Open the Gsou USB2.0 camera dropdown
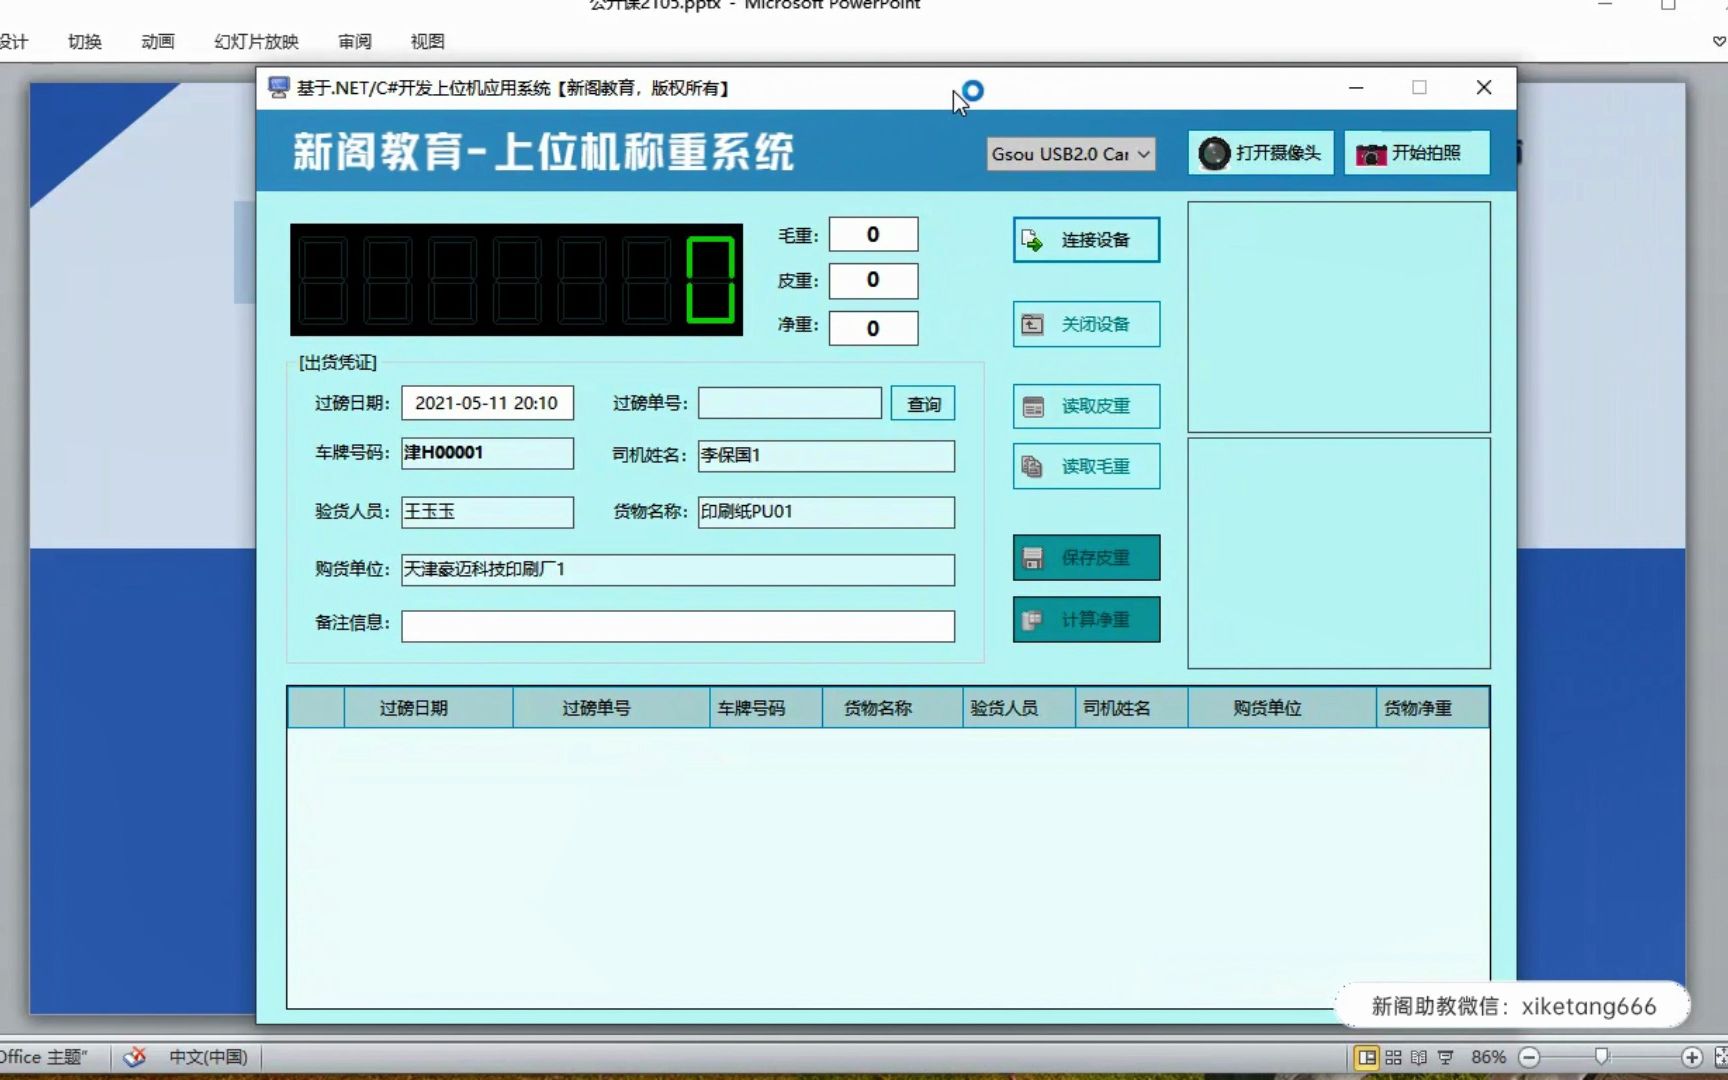Screen dimensions: 1728x1080 coord(1071,154)
